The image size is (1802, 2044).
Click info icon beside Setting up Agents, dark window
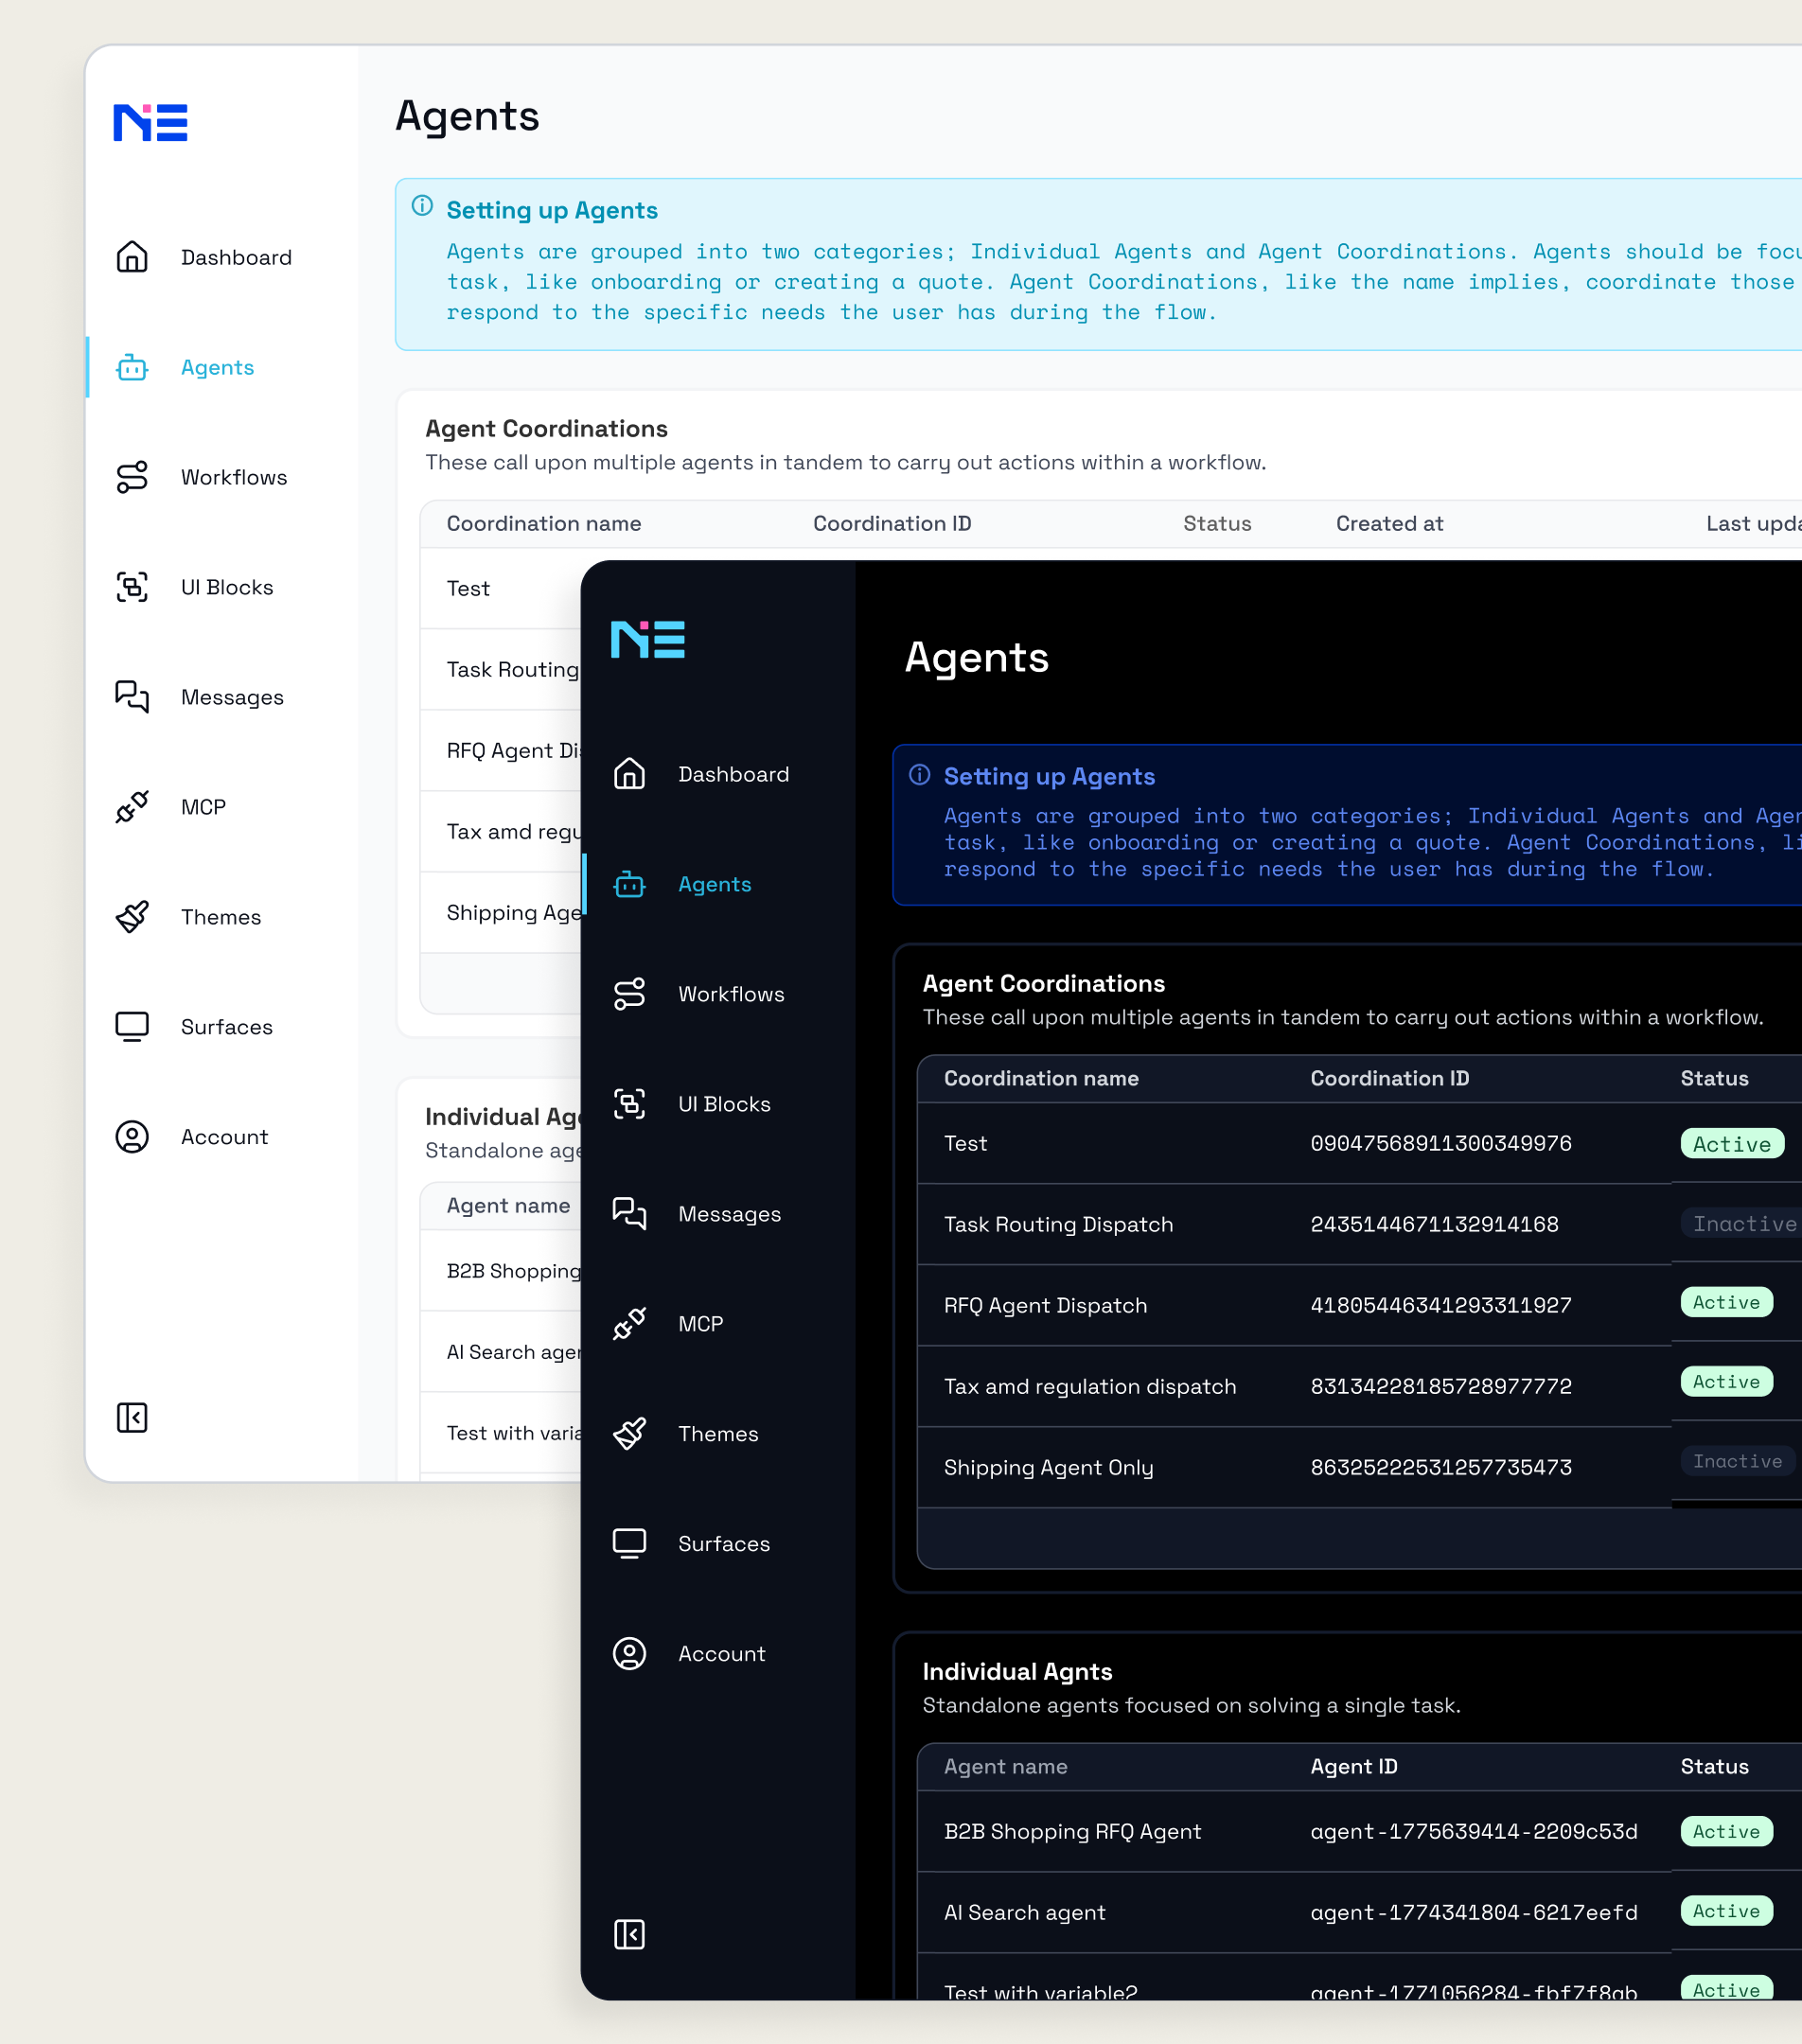click(919, 775)
